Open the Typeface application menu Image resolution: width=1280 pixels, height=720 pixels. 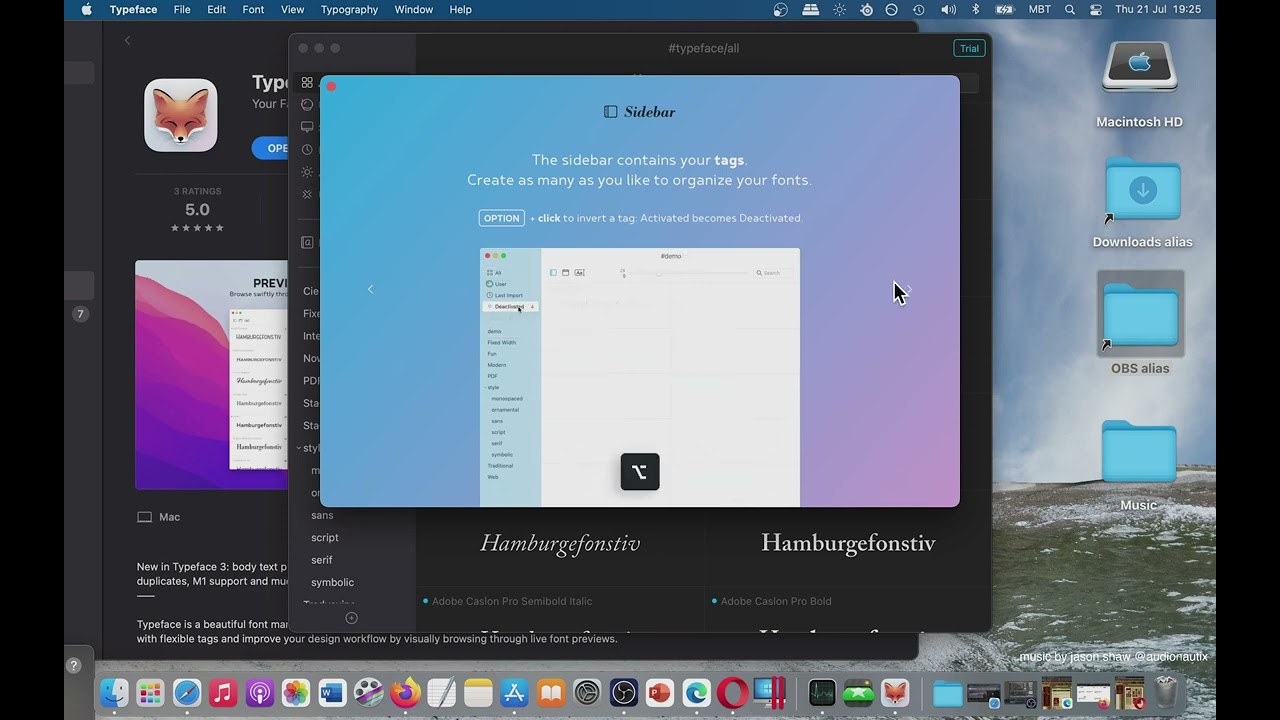coord(133,9)
